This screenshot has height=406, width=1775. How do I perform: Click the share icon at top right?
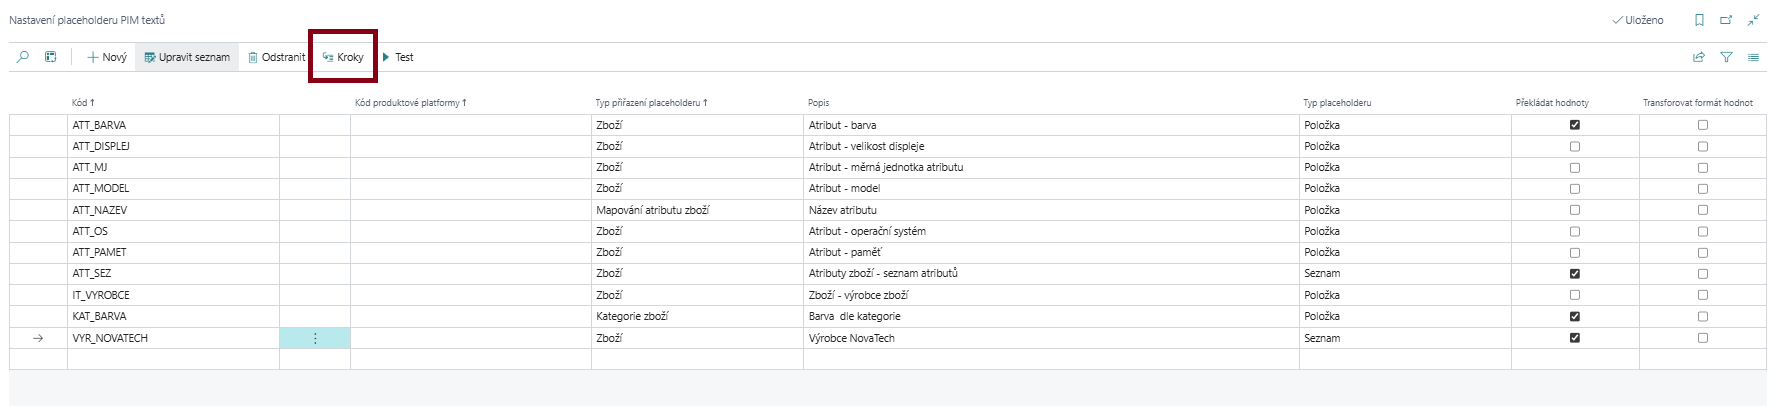tap(1698, 57)
